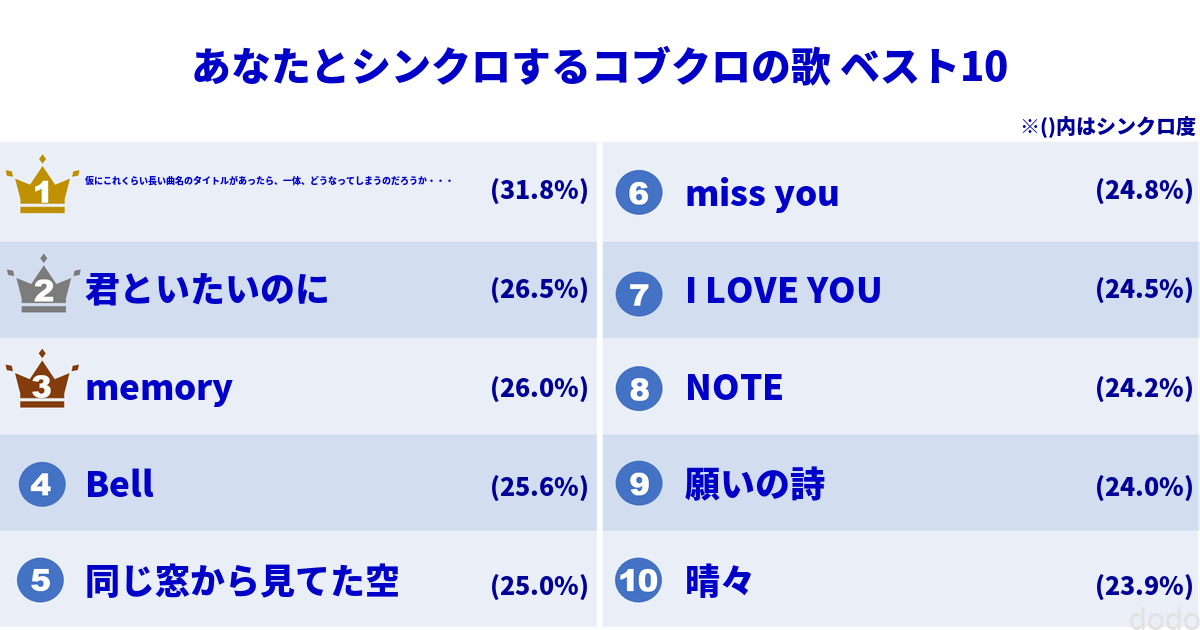Click the 願いの詩 song title
This screenshot has height=630, width=1200.
pyautogui.click(x=755, y=485)
